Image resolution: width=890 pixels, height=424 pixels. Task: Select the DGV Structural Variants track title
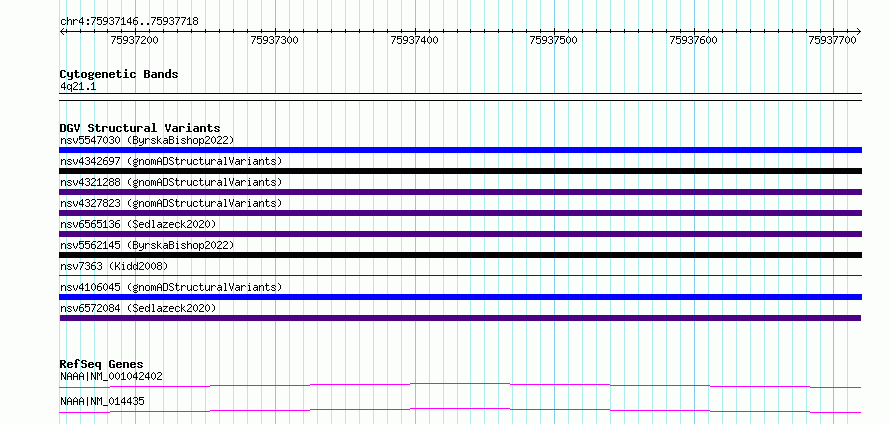point(140,128)
